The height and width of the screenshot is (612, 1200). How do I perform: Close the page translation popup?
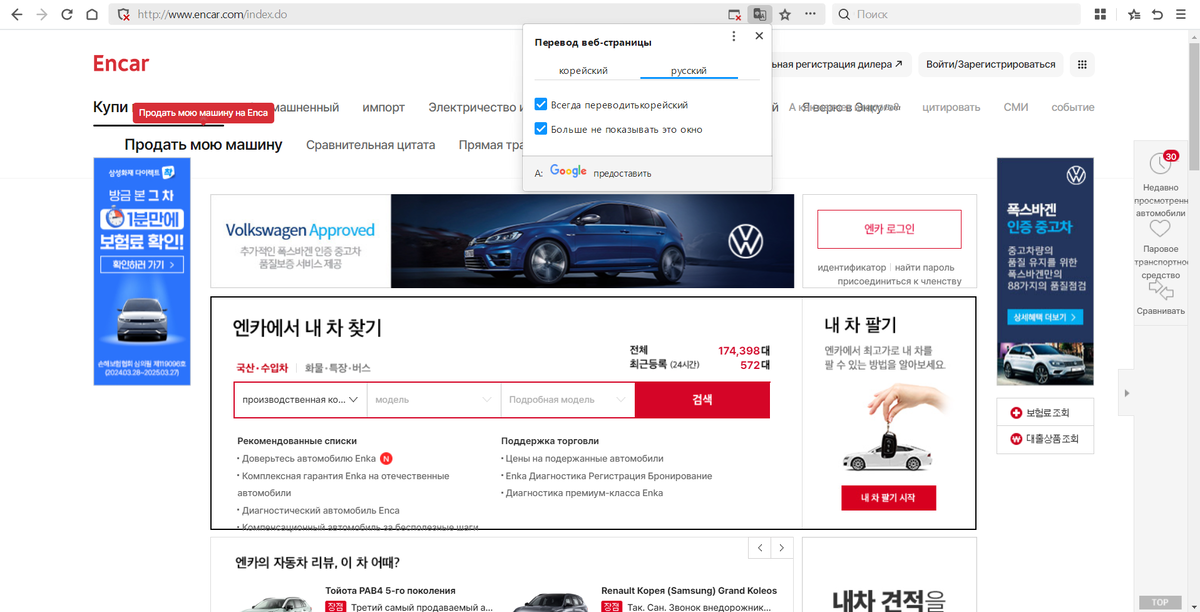[x=759, y=36]
